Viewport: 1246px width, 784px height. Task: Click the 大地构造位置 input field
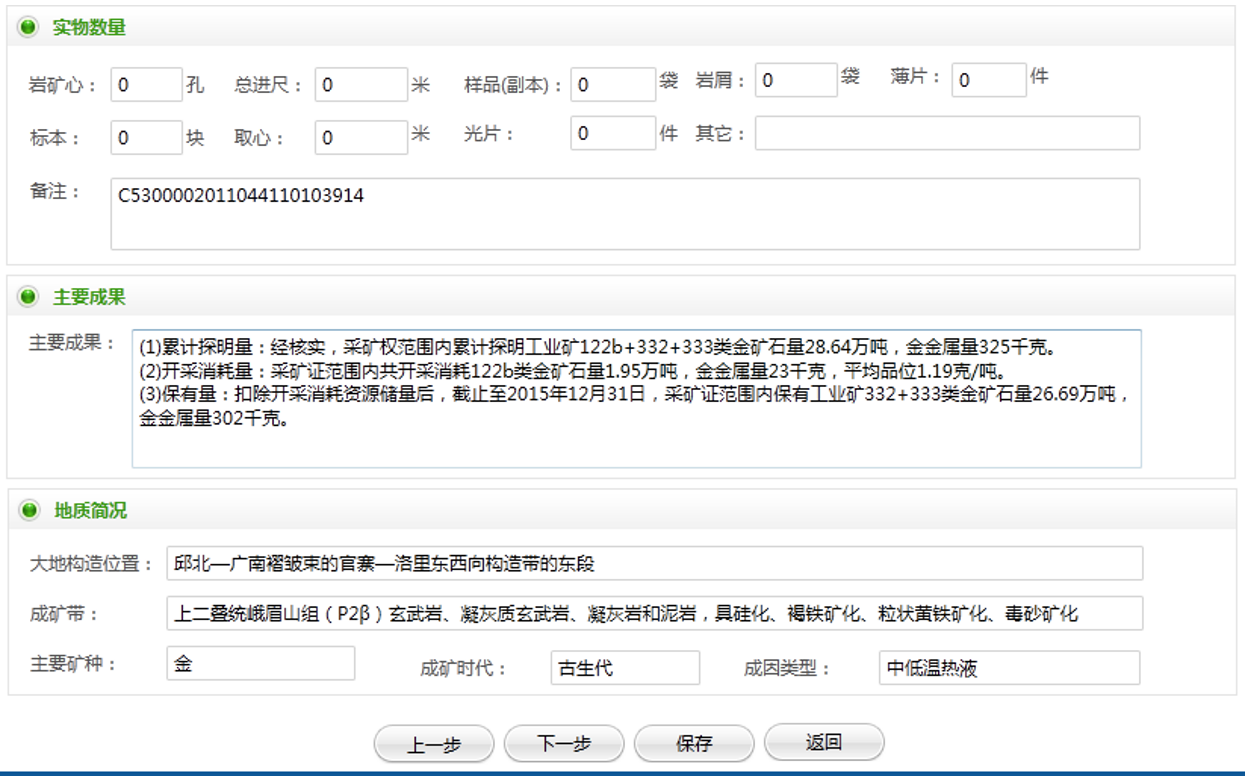654,563
